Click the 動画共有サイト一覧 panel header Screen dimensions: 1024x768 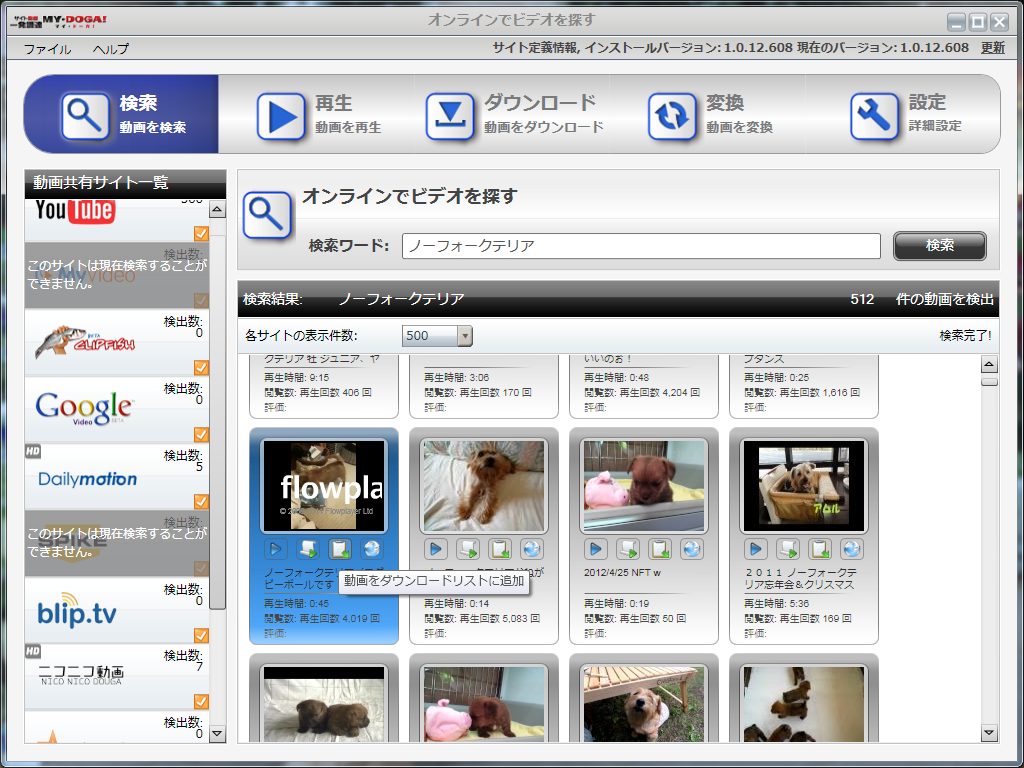125,183
